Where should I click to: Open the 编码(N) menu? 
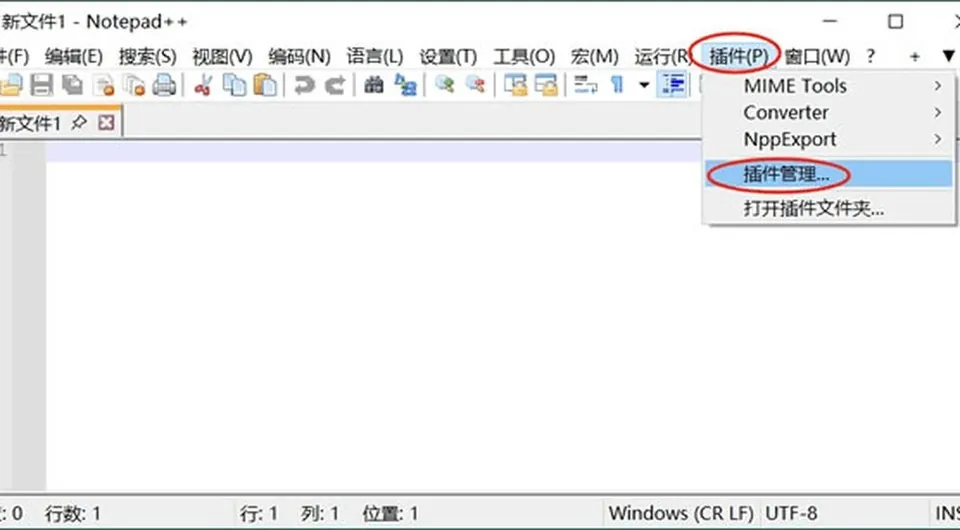299,57
